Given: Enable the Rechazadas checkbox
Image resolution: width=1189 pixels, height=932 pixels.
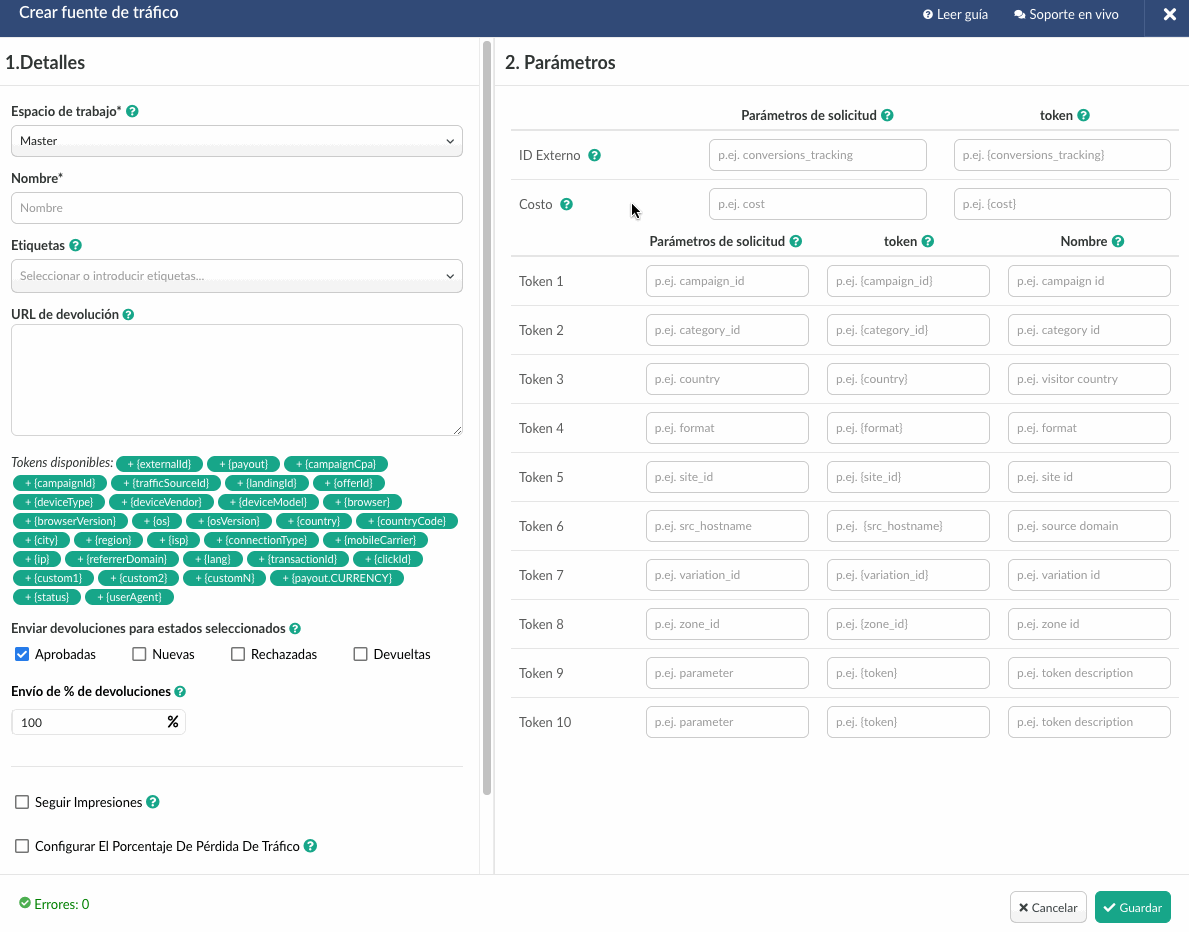Looking at the screenshot, I should tap(238, 654).
